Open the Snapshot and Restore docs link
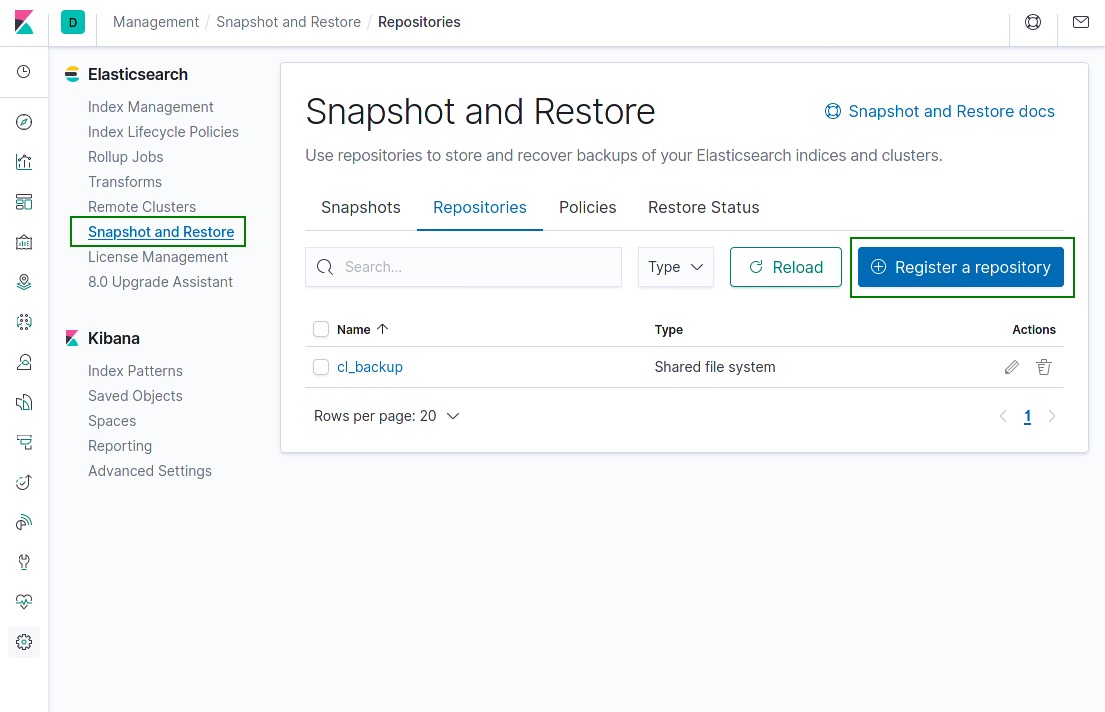The width and height of the screenshot is (1105, 712). (939, 111)
